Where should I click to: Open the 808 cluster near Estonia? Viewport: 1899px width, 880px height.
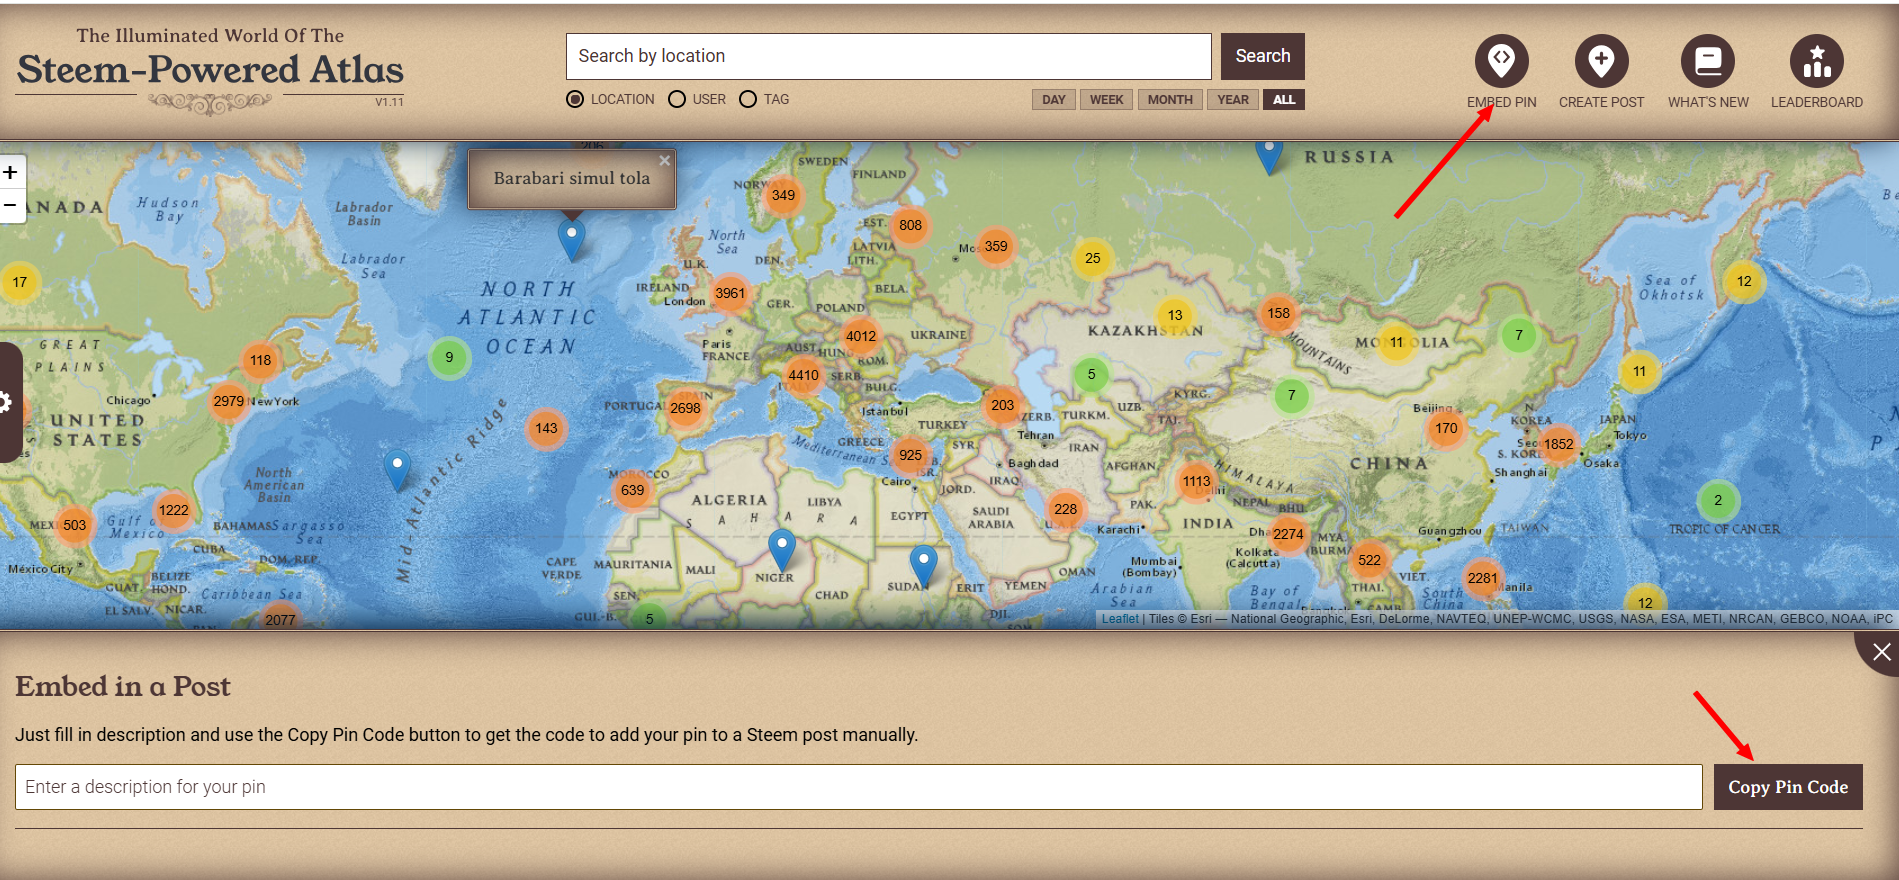(910, 225)
